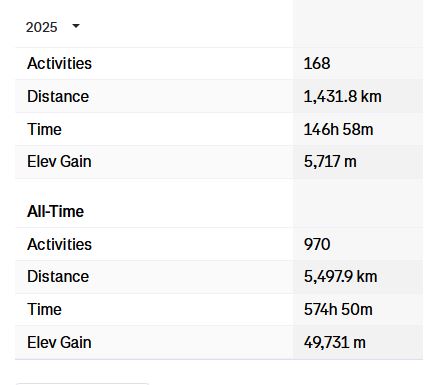Click the All-Time section heading

tap(55, 211)
